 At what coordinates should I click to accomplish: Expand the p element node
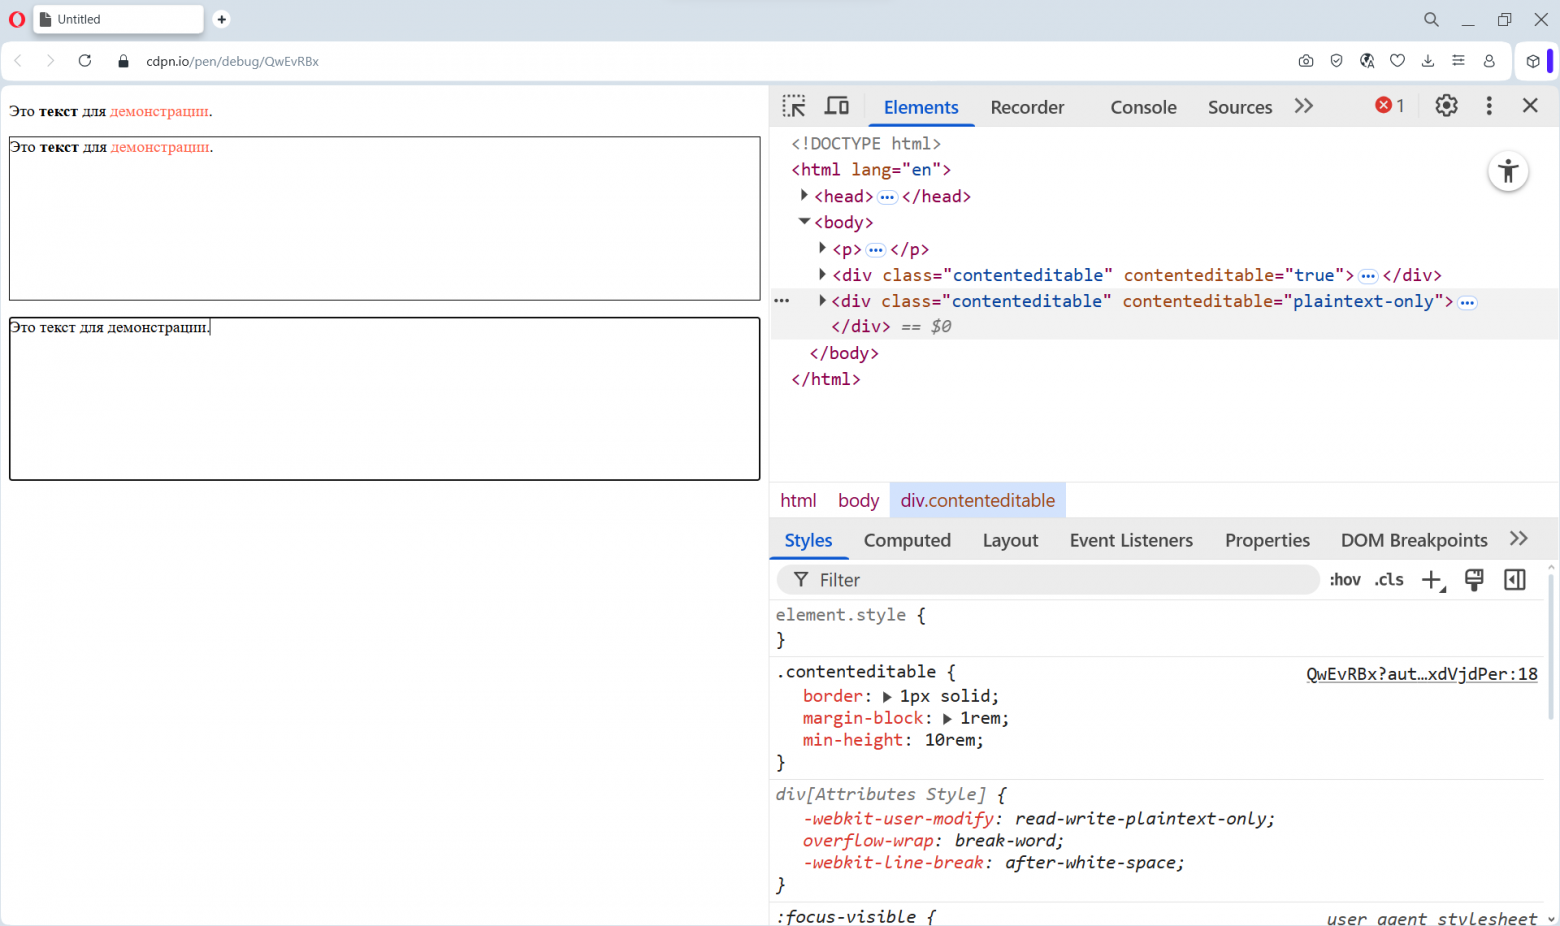(823, 248)
